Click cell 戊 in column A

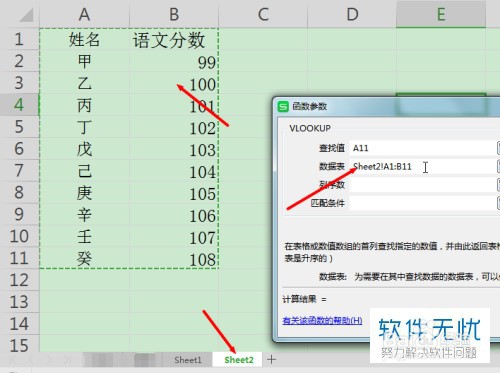84,149
